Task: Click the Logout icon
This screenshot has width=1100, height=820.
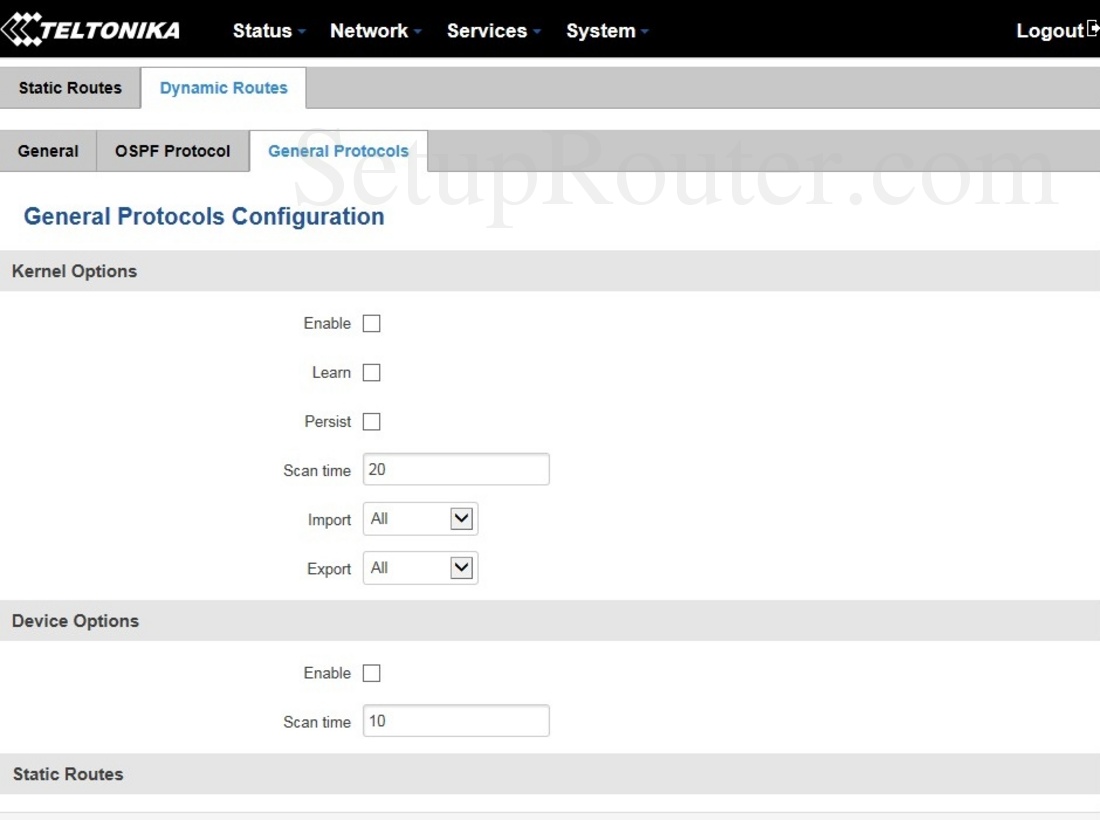Action: click(x=1092, y=29)
